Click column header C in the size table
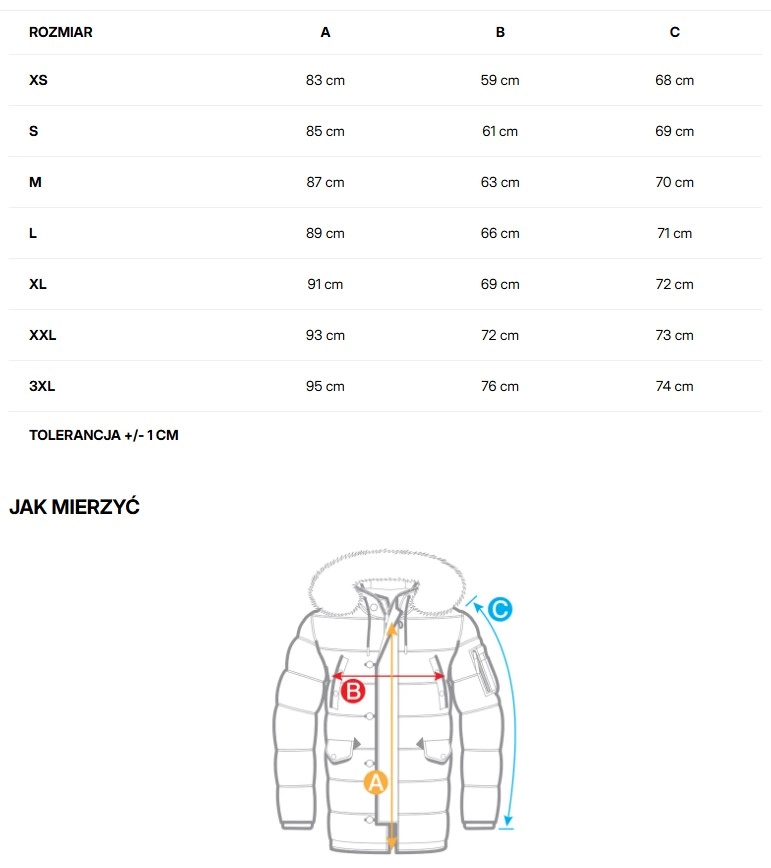This screenshot has height=868, width=771. (x=675, y=32)
